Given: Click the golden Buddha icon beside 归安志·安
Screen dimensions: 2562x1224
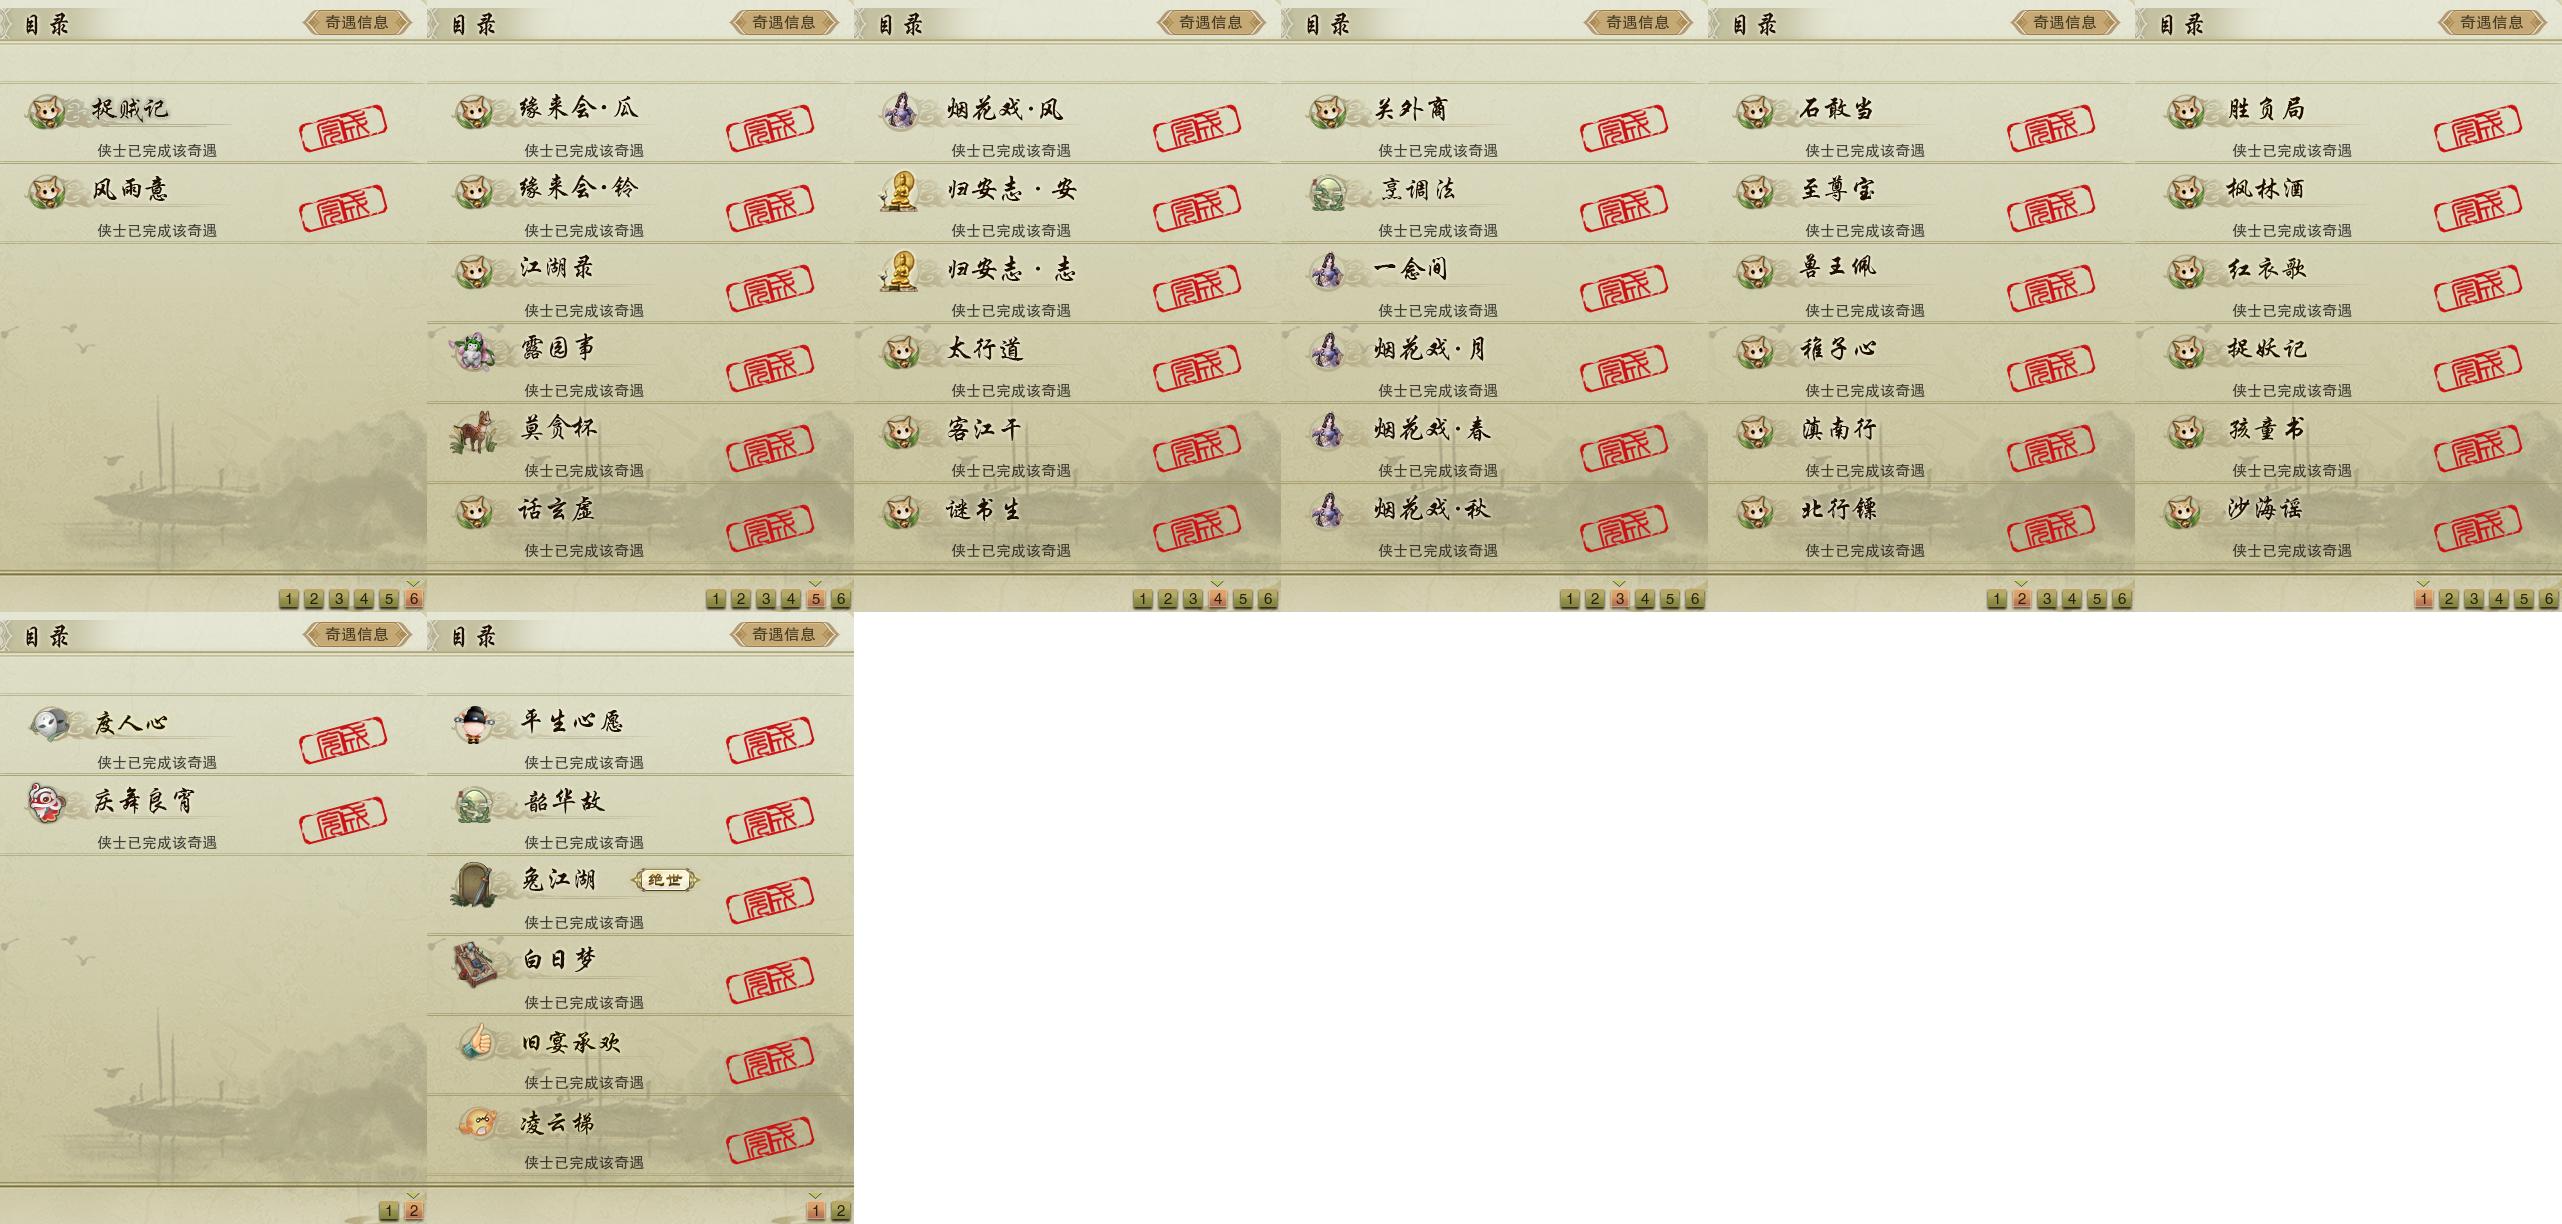Looking at the screenshot, I should [899, 191].
